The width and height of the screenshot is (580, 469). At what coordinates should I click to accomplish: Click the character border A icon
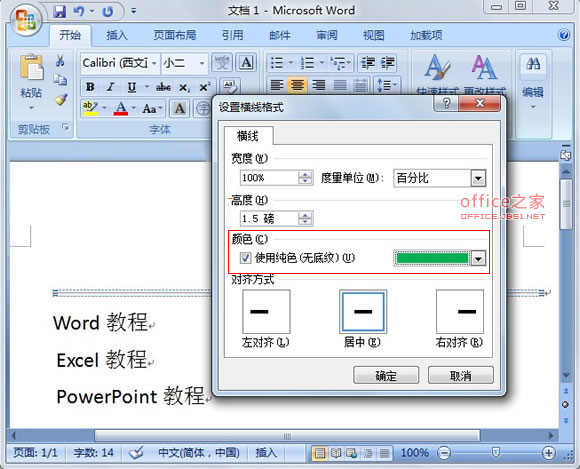click(246, 63)
